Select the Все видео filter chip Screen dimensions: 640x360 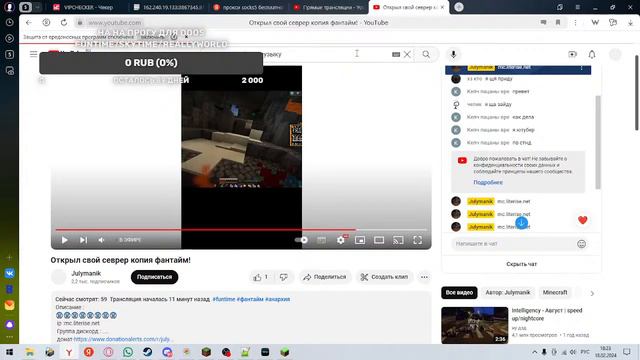pos(459,293)
